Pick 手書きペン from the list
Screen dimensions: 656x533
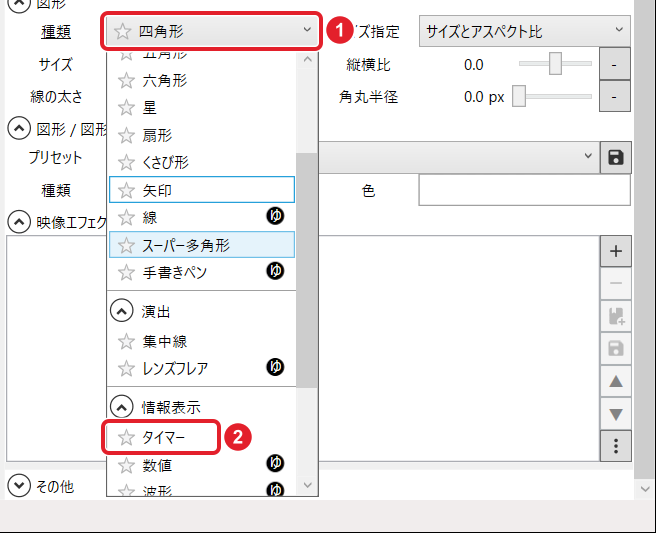[202, 273]
